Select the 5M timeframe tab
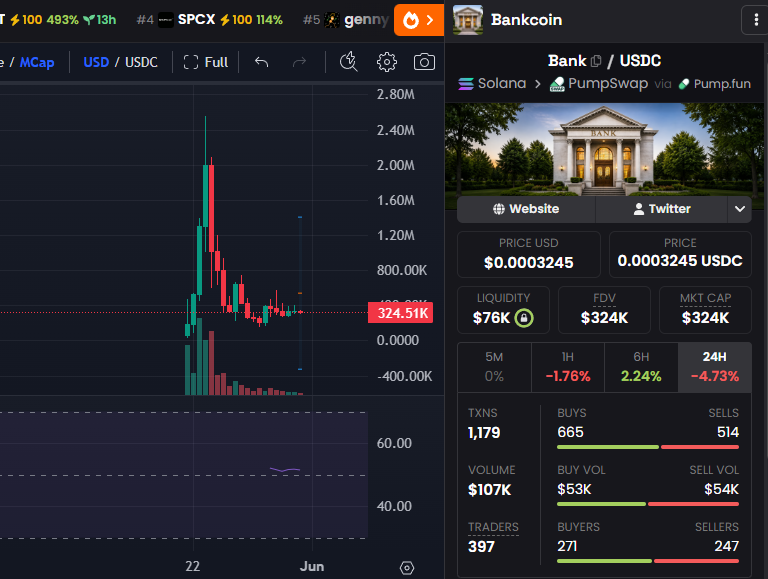This screenshot has height=579, width=768. (x=494, y=367)
